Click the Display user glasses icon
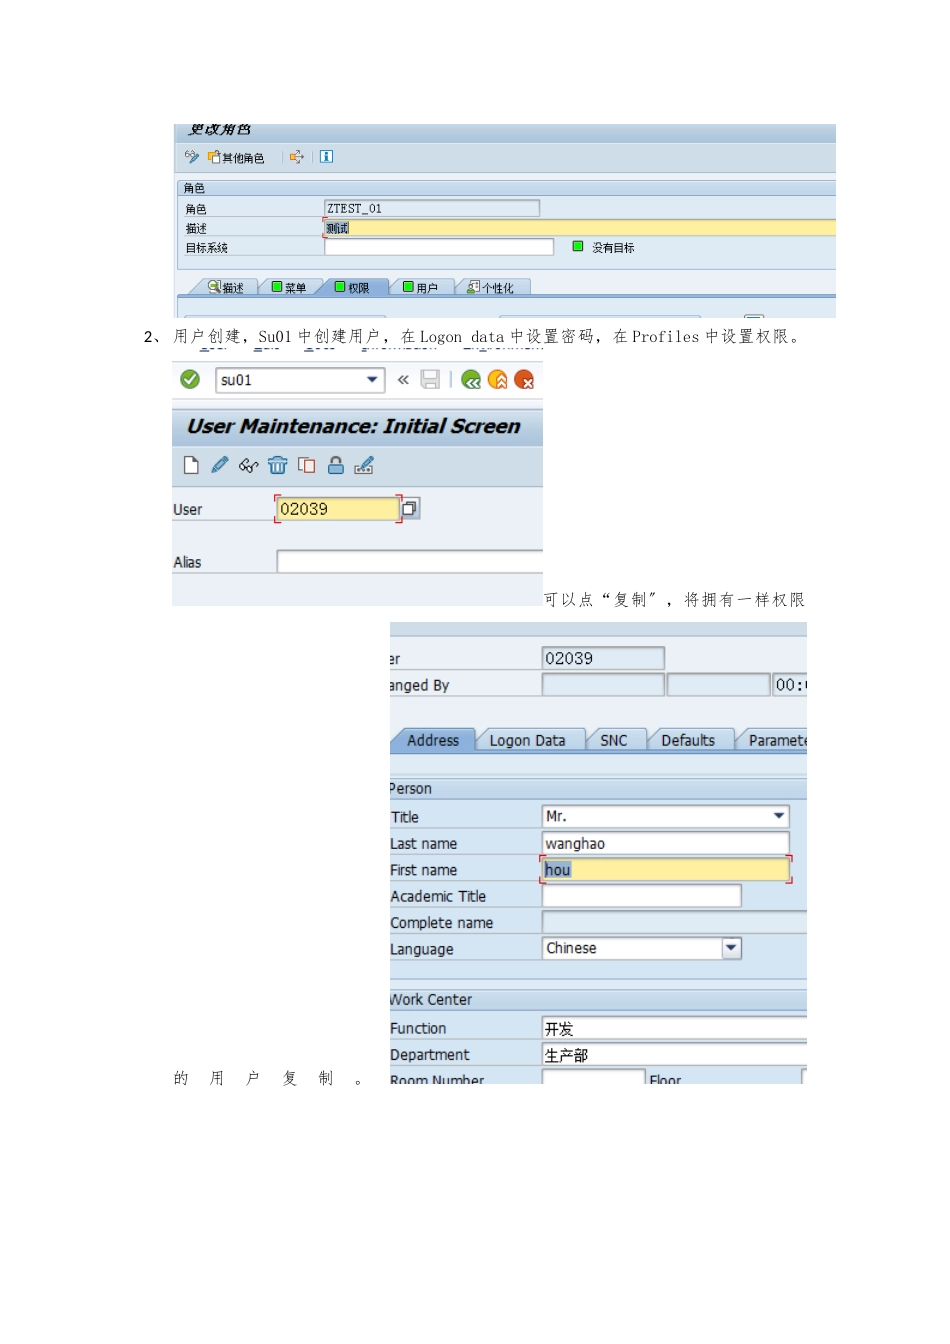This screenshot has height=1344, width=950. 249,465
